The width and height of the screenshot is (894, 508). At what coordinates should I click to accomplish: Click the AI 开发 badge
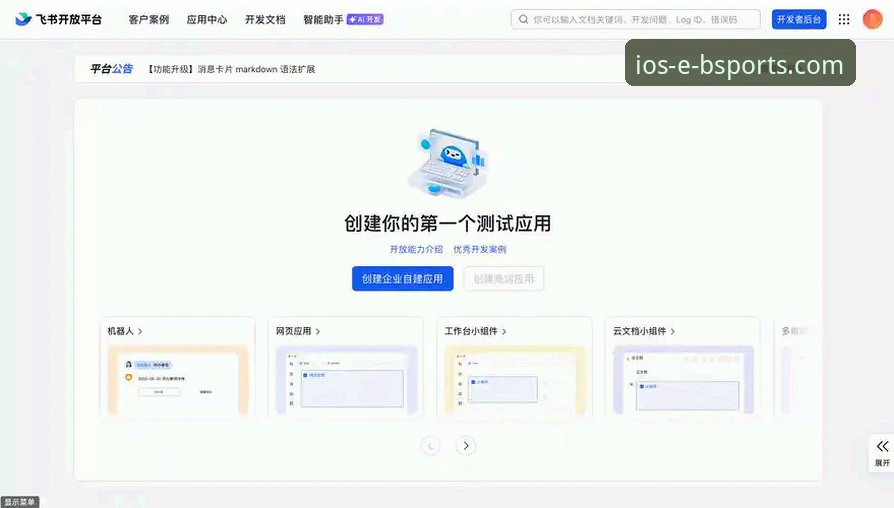click(365, 19)
